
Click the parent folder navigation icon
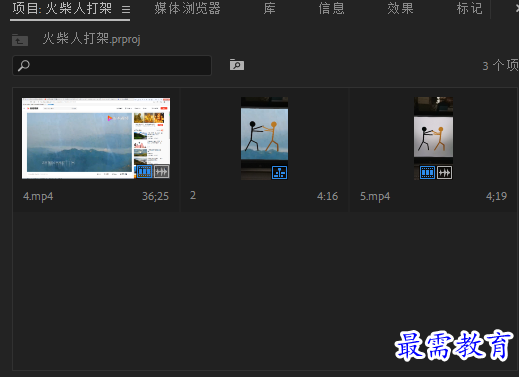pyautogui.click(x=20, y=40)
